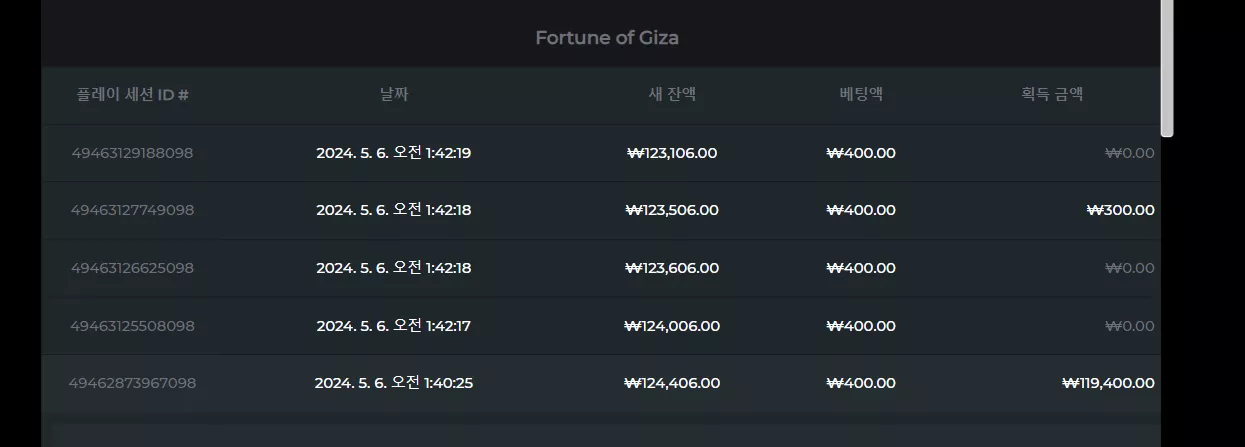Select the row dated 오전 1:42:17
The height and width of the screenshot is (447, 1245).
(x=600, y=326)
